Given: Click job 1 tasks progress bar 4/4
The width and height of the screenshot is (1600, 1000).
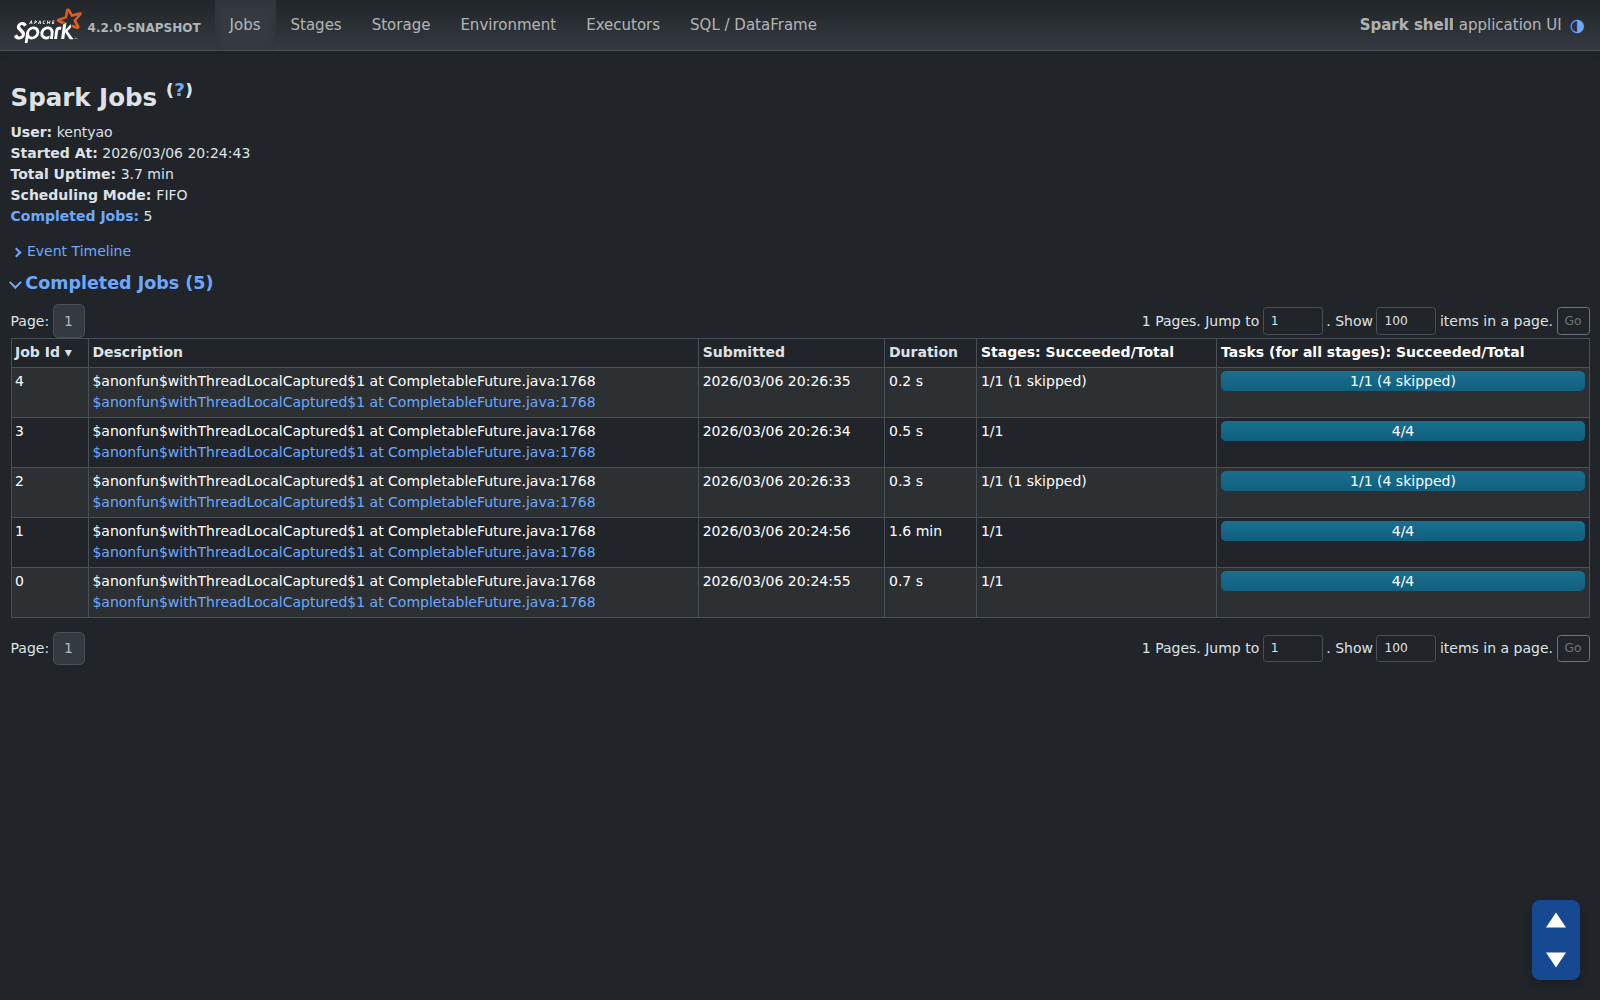Looking at the screenshot, I should pos(1403,531).
